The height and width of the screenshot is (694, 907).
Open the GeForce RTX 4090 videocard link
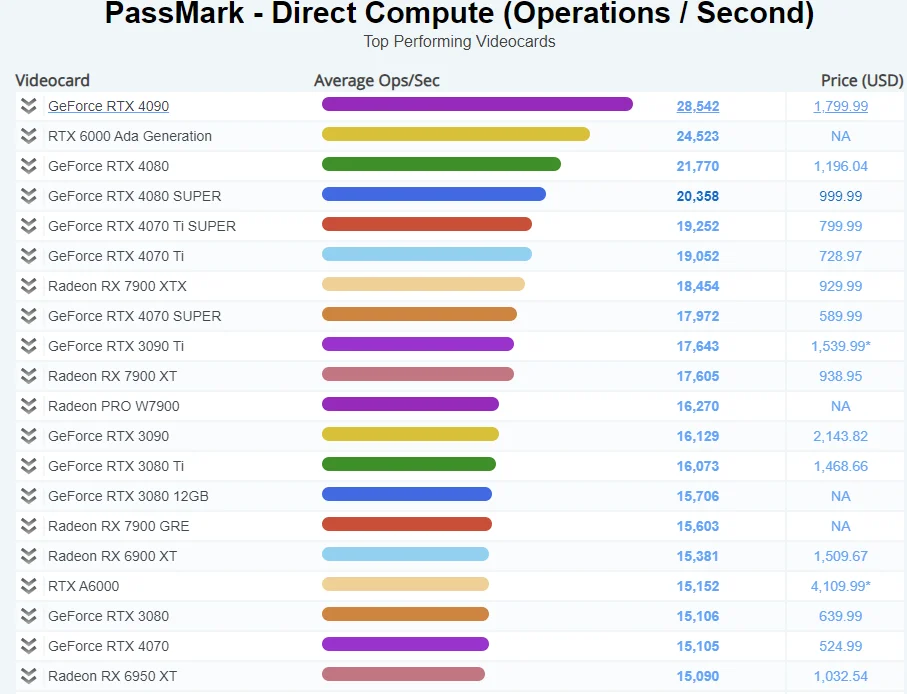108,106
